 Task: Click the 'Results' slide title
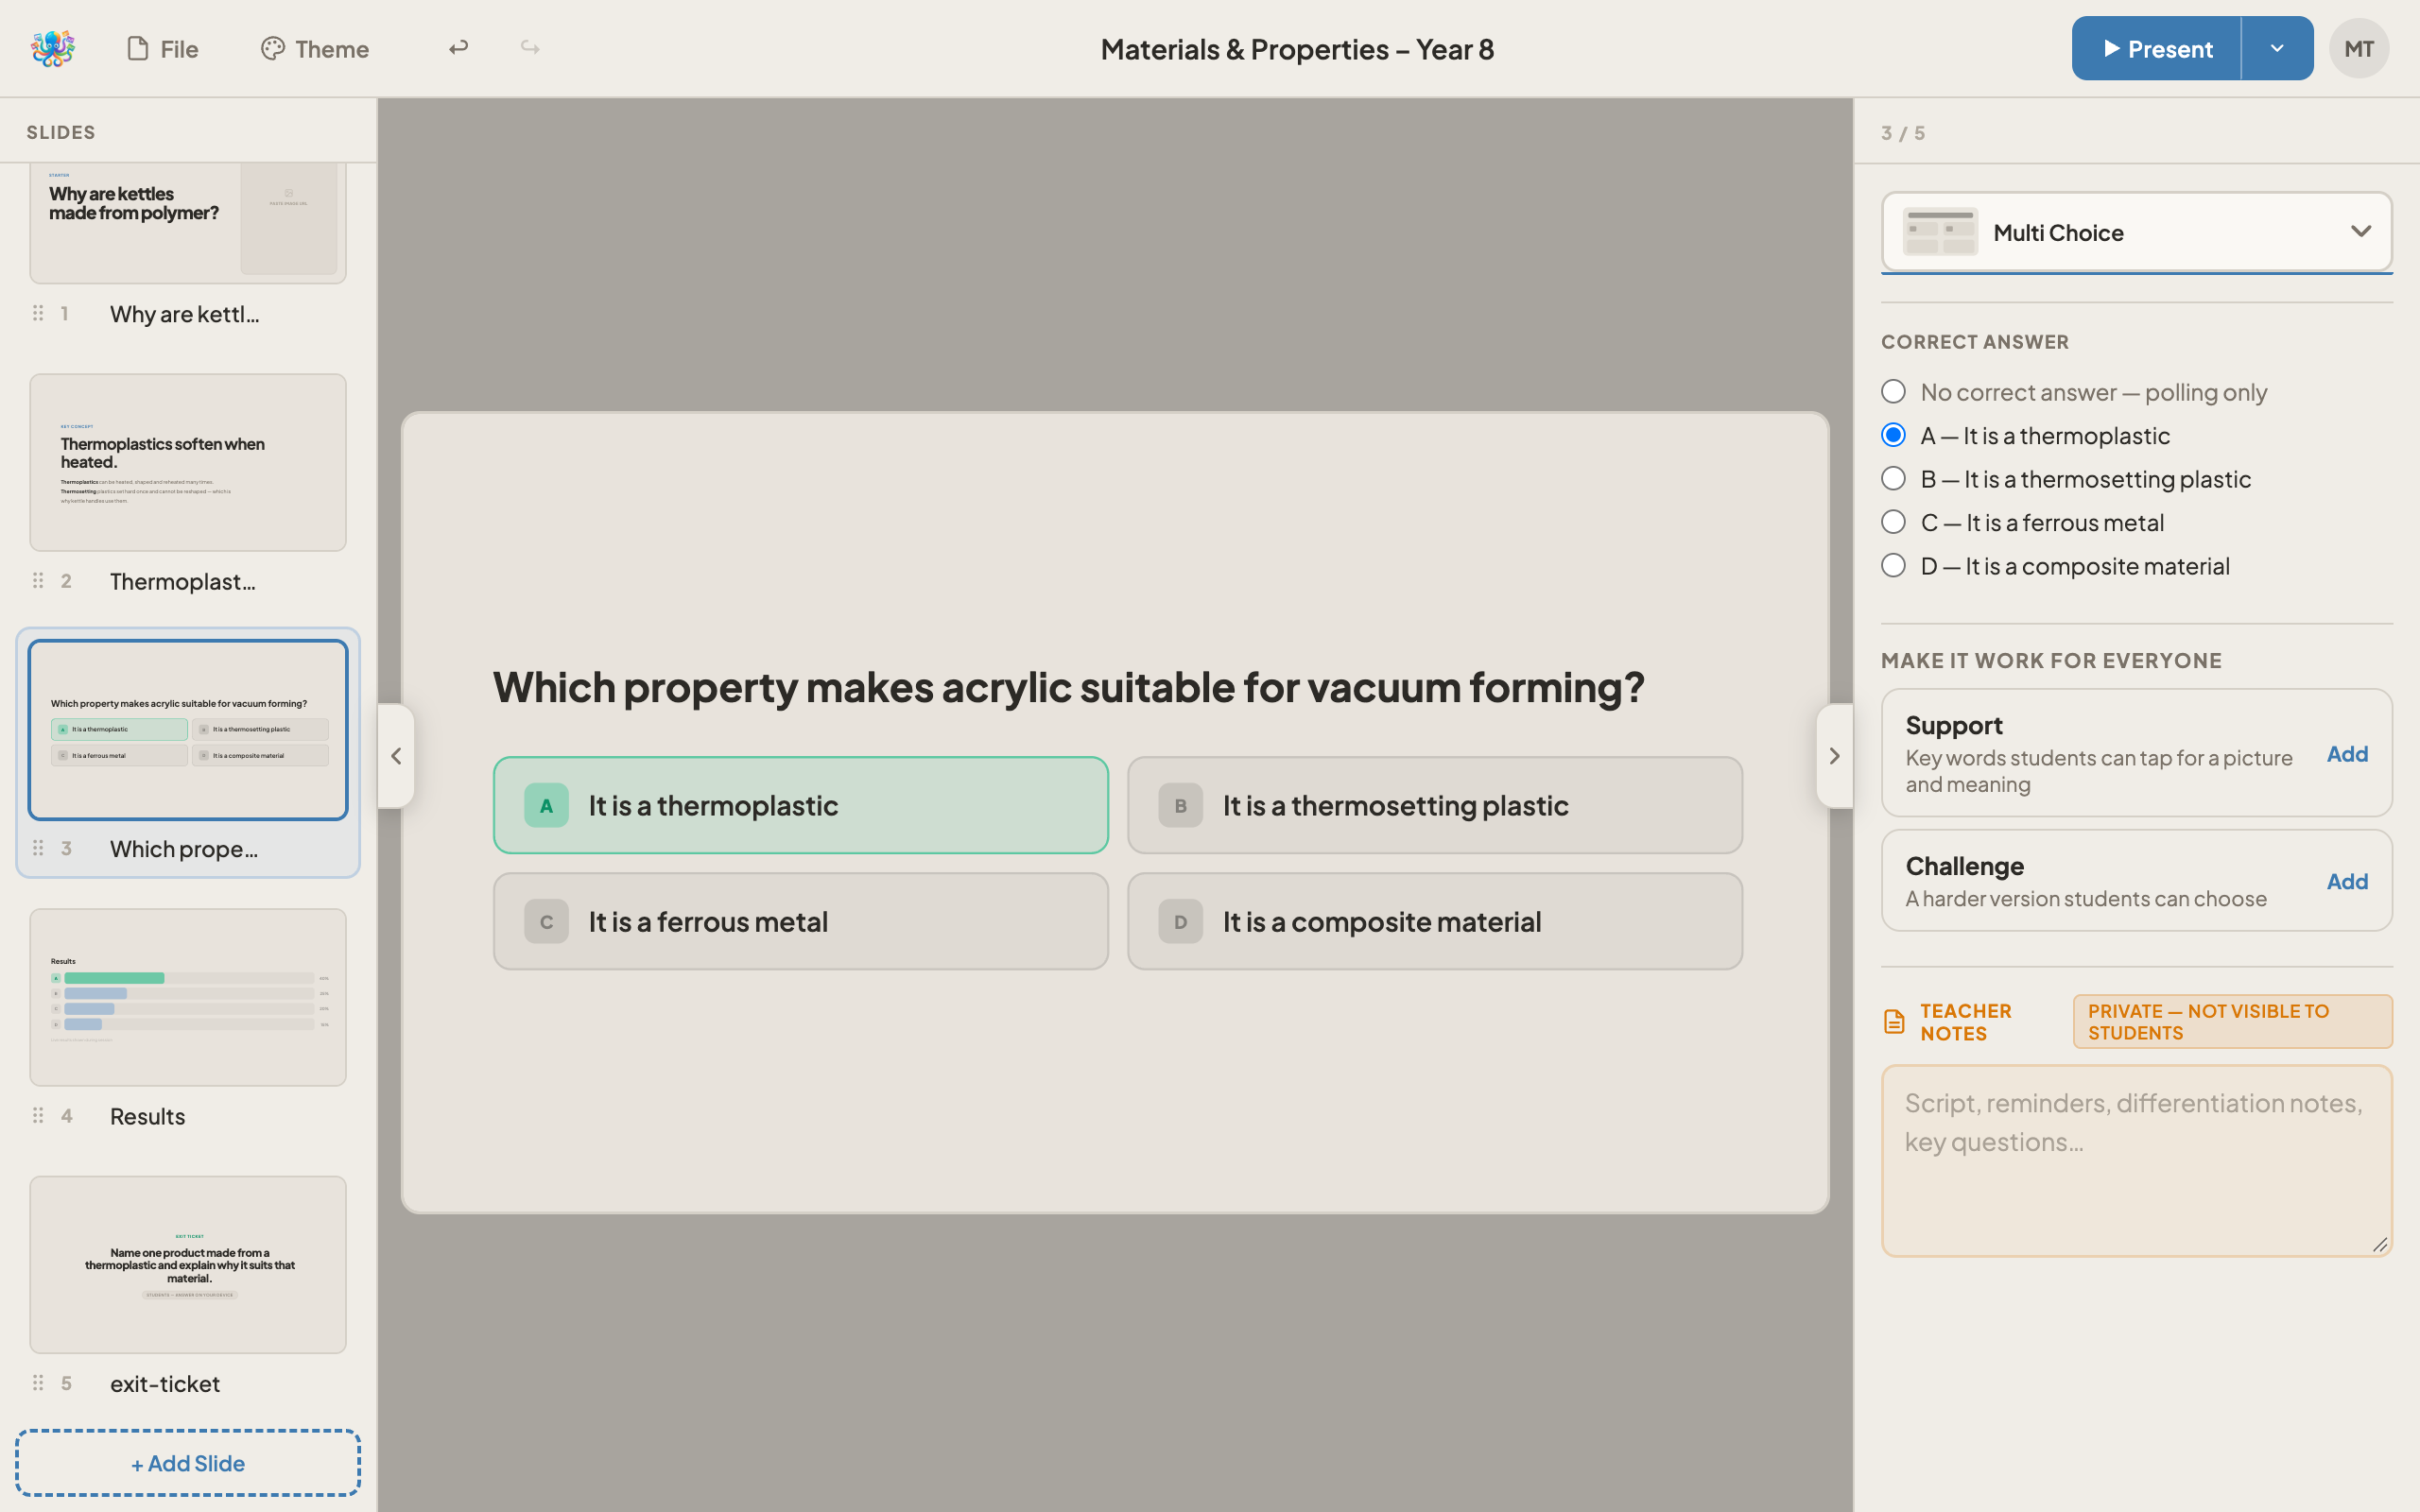[x=148, y=1116]
